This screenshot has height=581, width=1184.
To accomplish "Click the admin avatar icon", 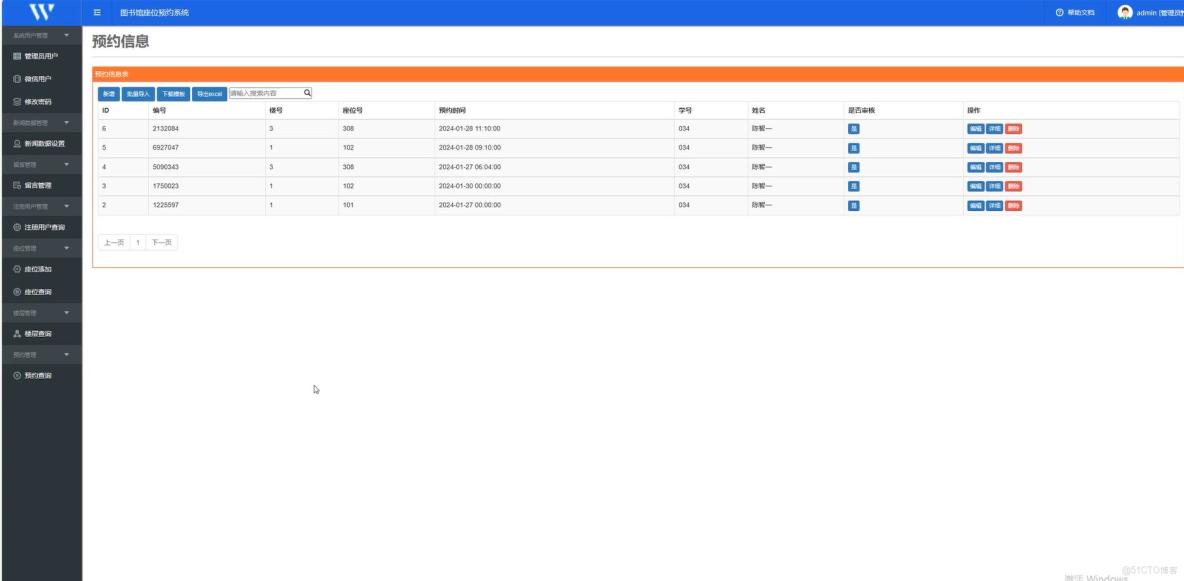I will [x=1125, y=12].
